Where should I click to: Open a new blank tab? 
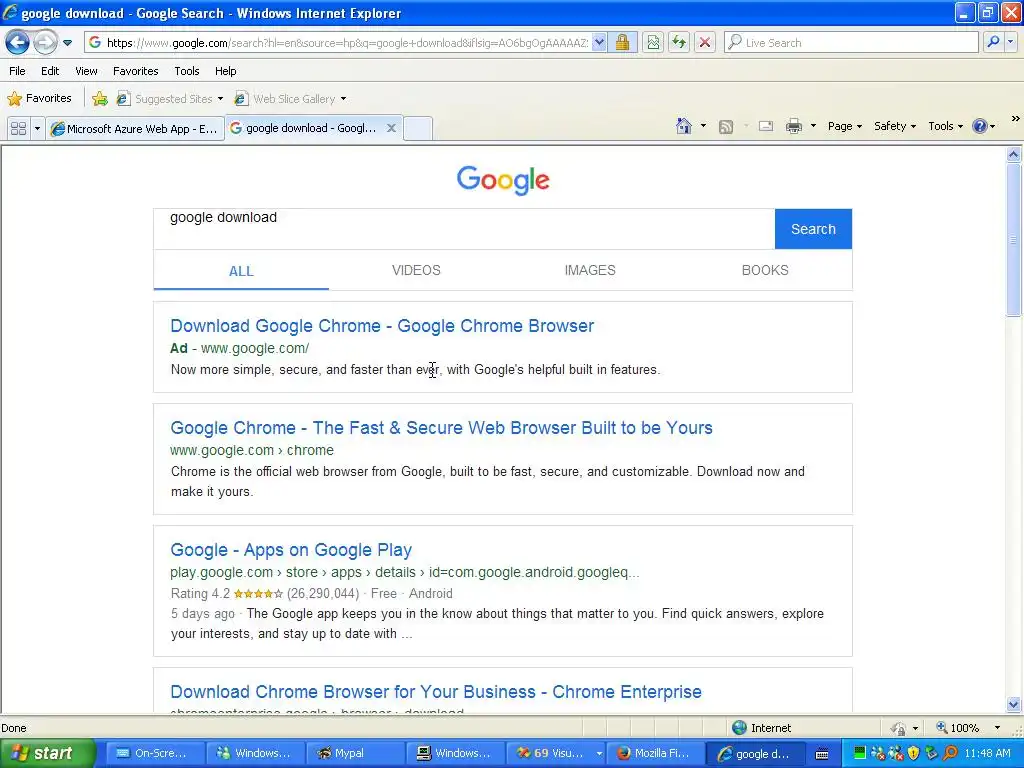click(418, 128)
